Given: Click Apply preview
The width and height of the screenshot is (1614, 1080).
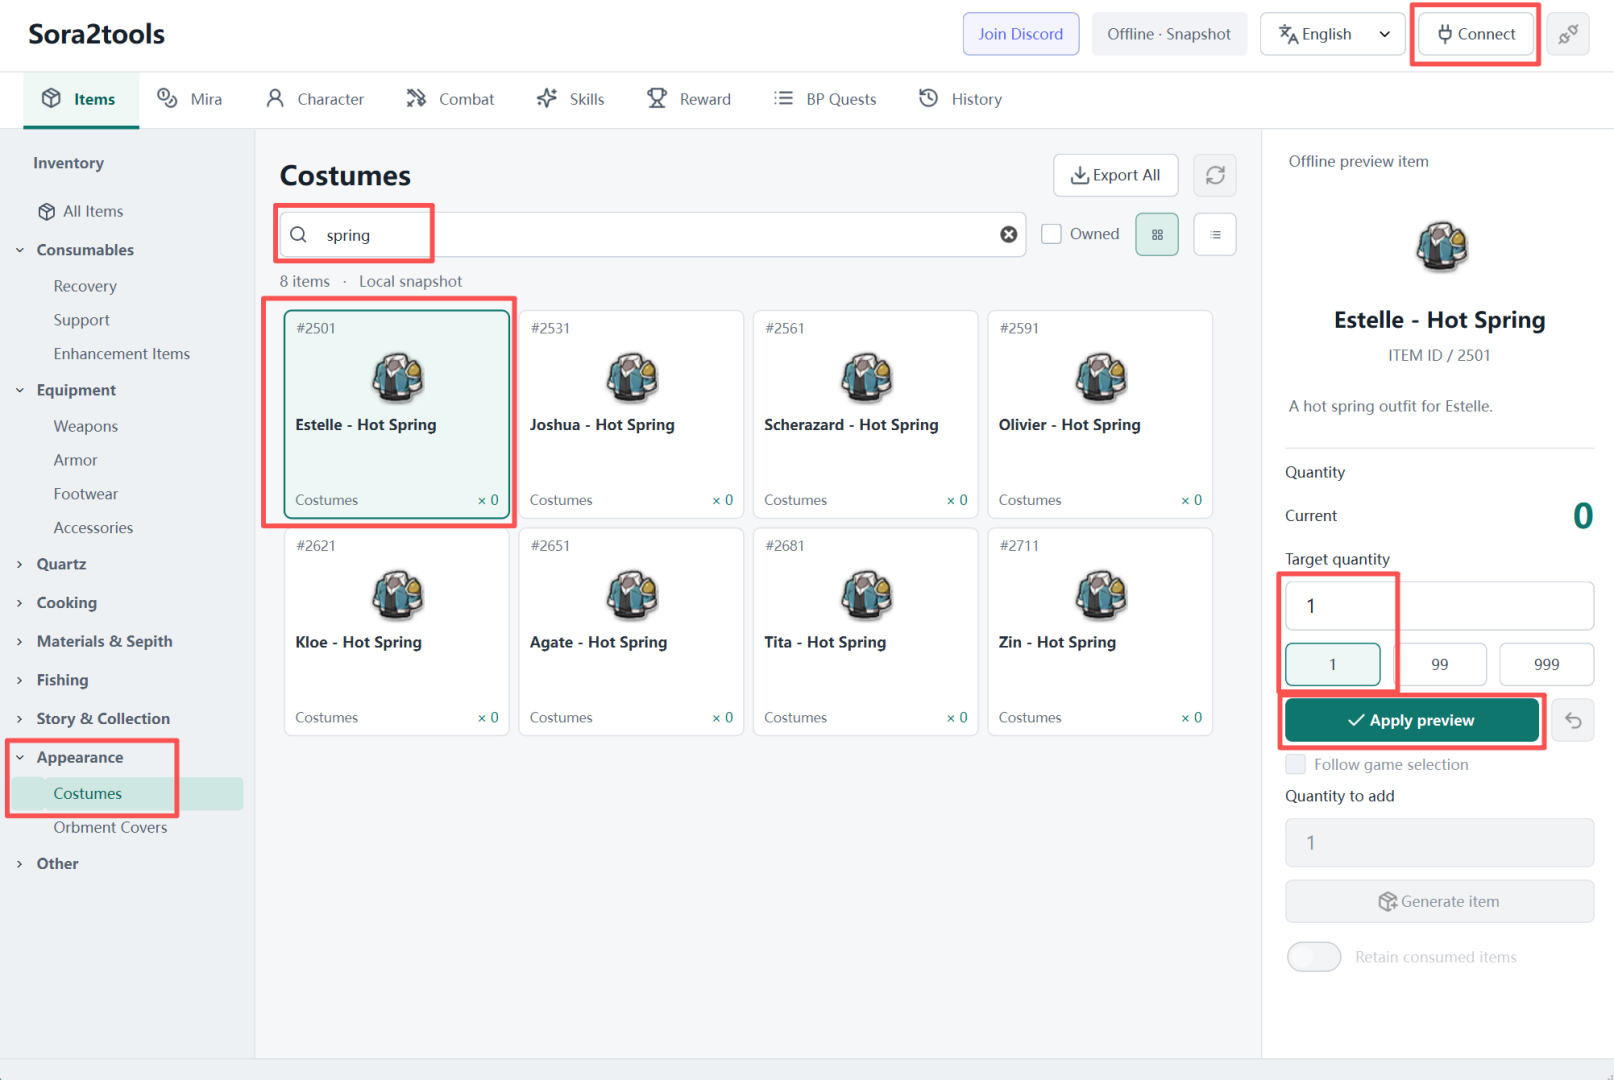Looking at the screenshot, I should (x=1412, y=720).
